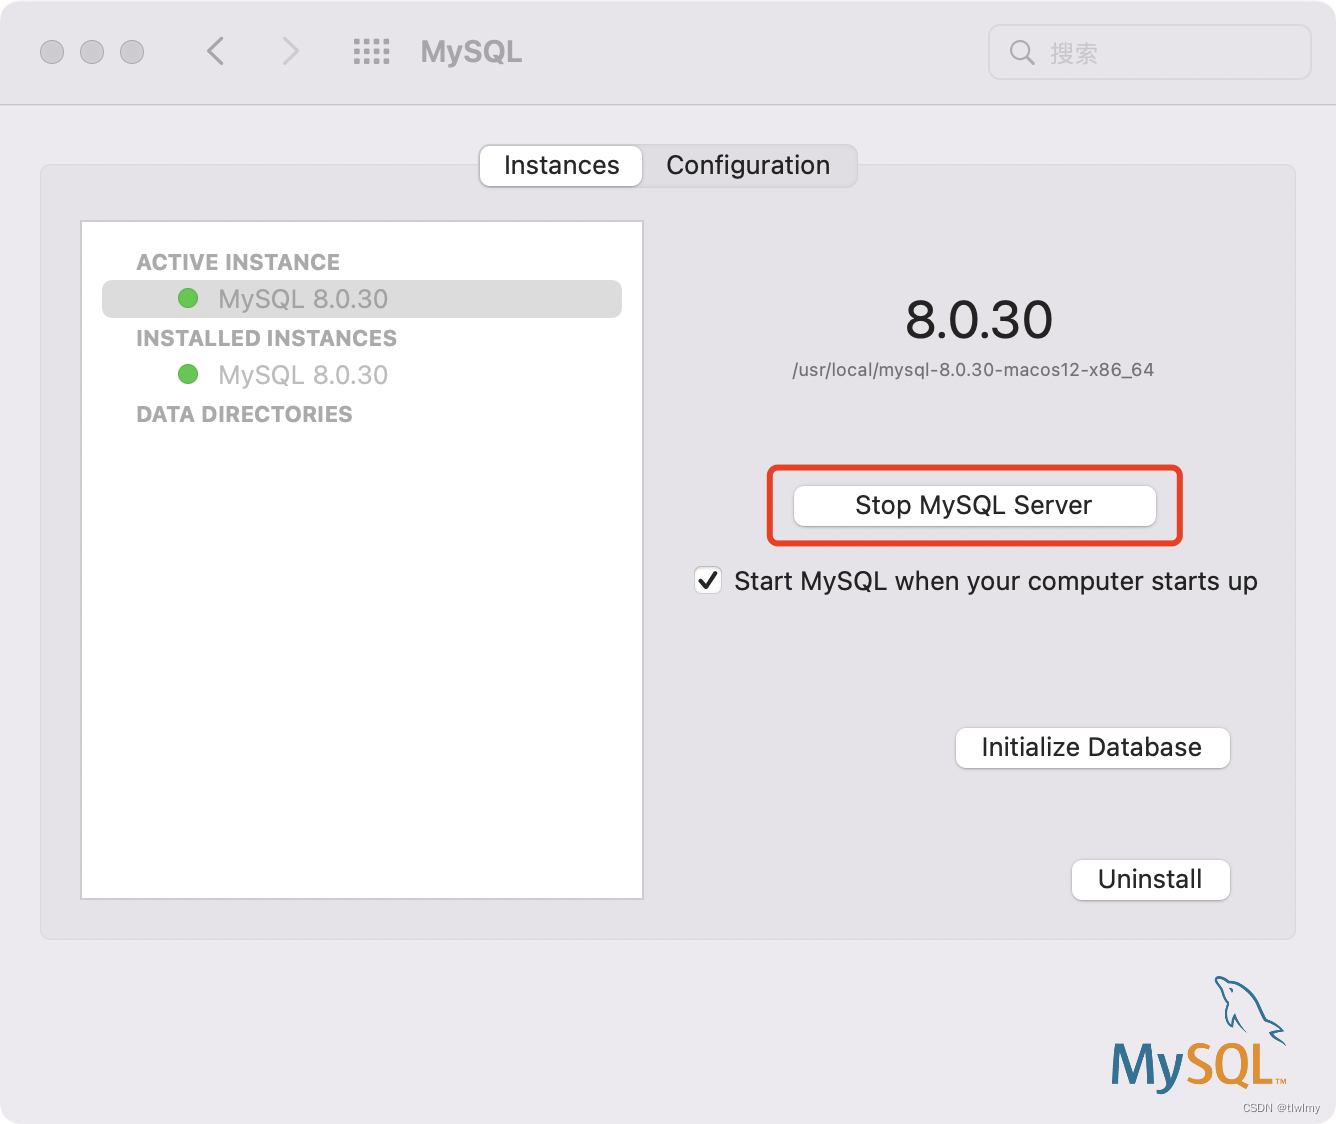Uncheck Start MySQL when computer starts up
The image size is (1336, 1124).
pos(708,580)
